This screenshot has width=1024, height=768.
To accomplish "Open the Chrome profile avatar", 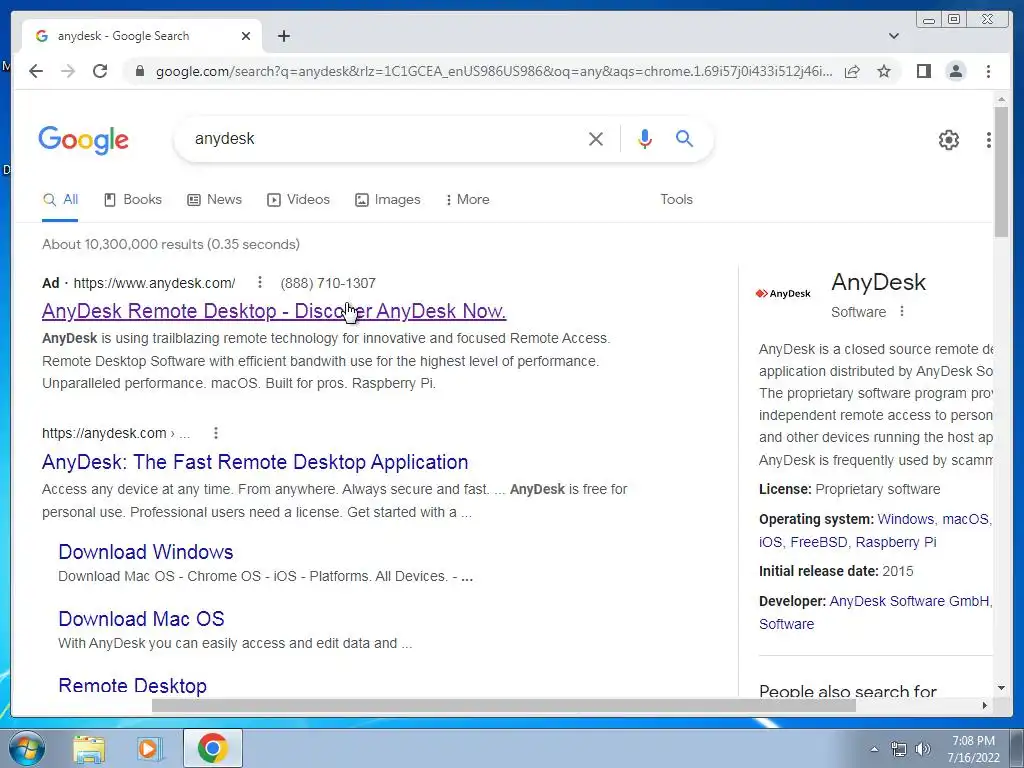I will (955, 71).
